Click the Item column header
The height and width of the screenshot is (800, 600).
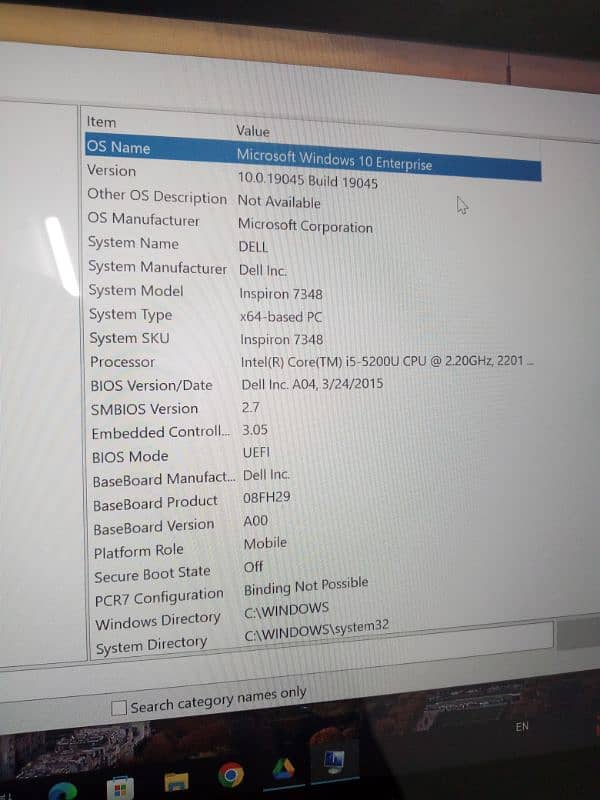point(102,122)
